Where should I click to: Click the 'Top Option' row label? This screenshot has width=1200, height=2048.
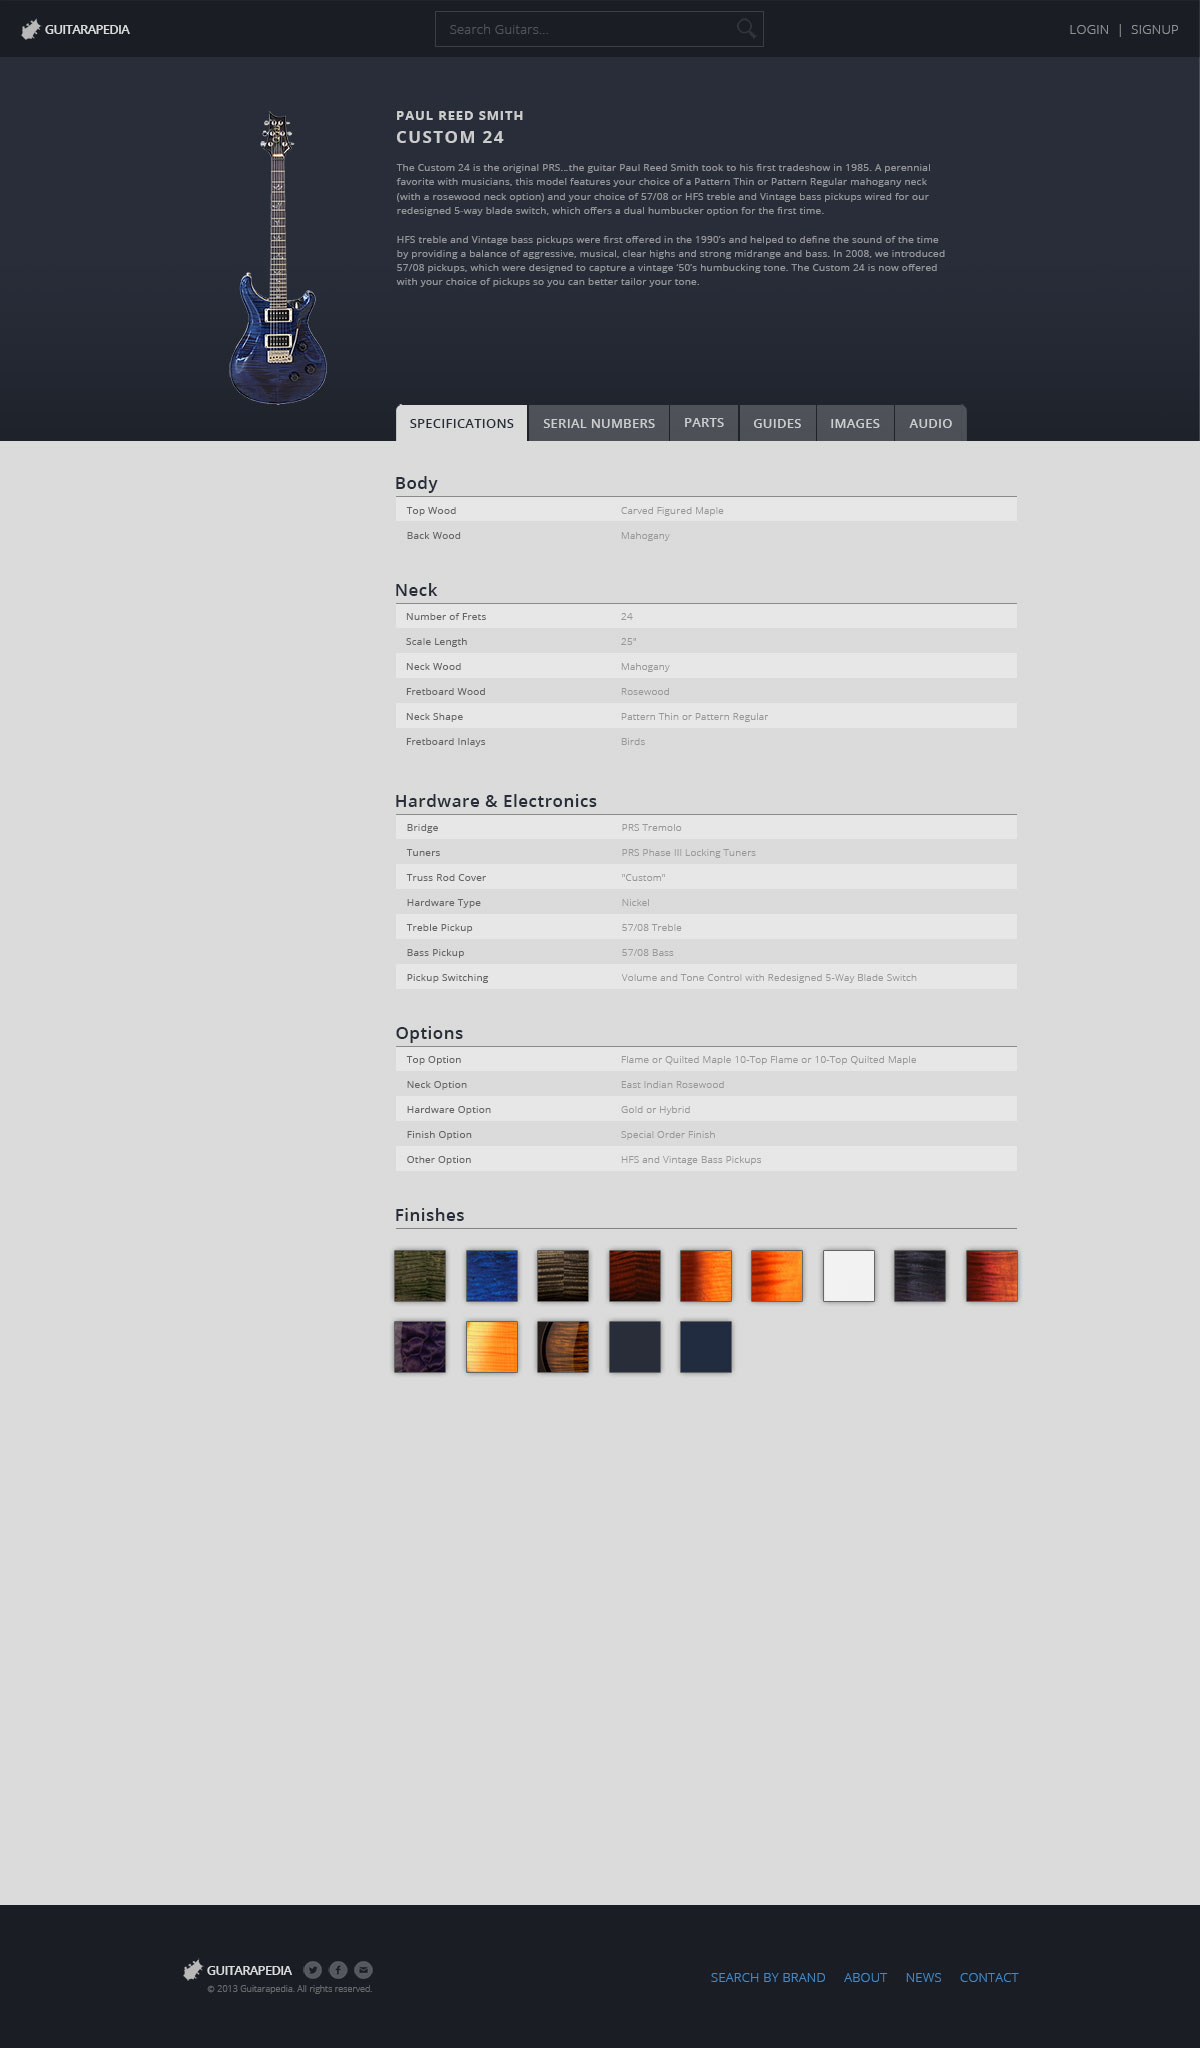434,1060
